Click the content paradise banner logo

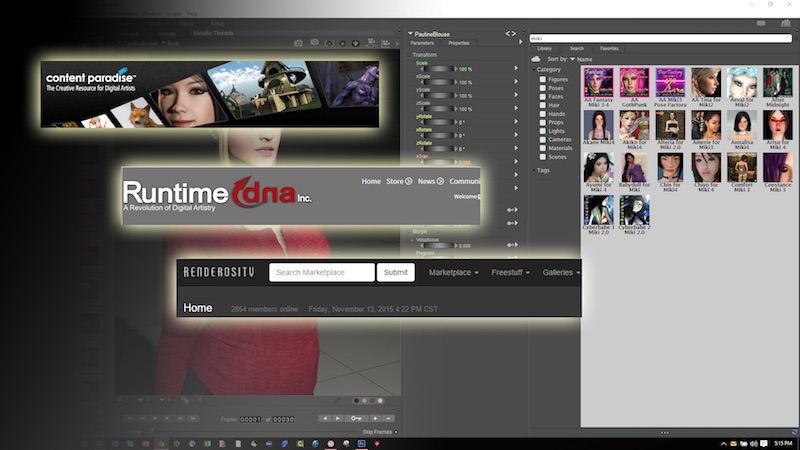pos(91,81)
